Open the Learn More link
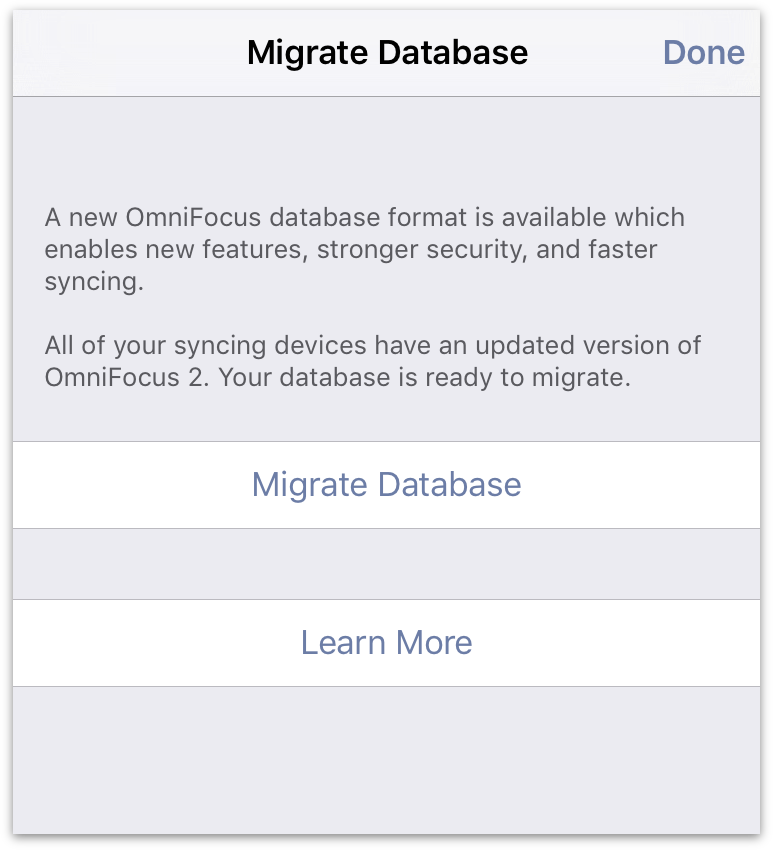Viewport: 773px width, 850px height. click(x=386, y=642)
